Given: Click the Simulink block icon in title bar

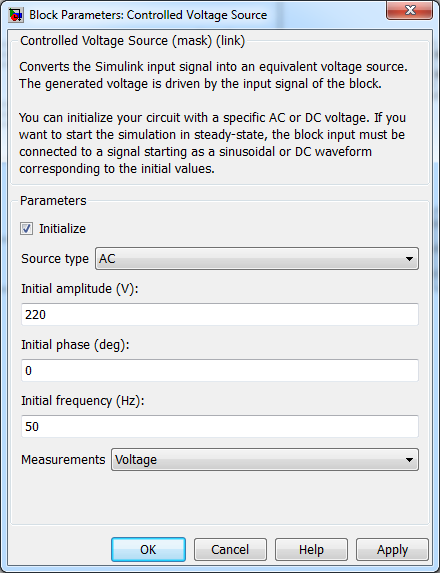Looking at the screenshot, I should point(16,15).
